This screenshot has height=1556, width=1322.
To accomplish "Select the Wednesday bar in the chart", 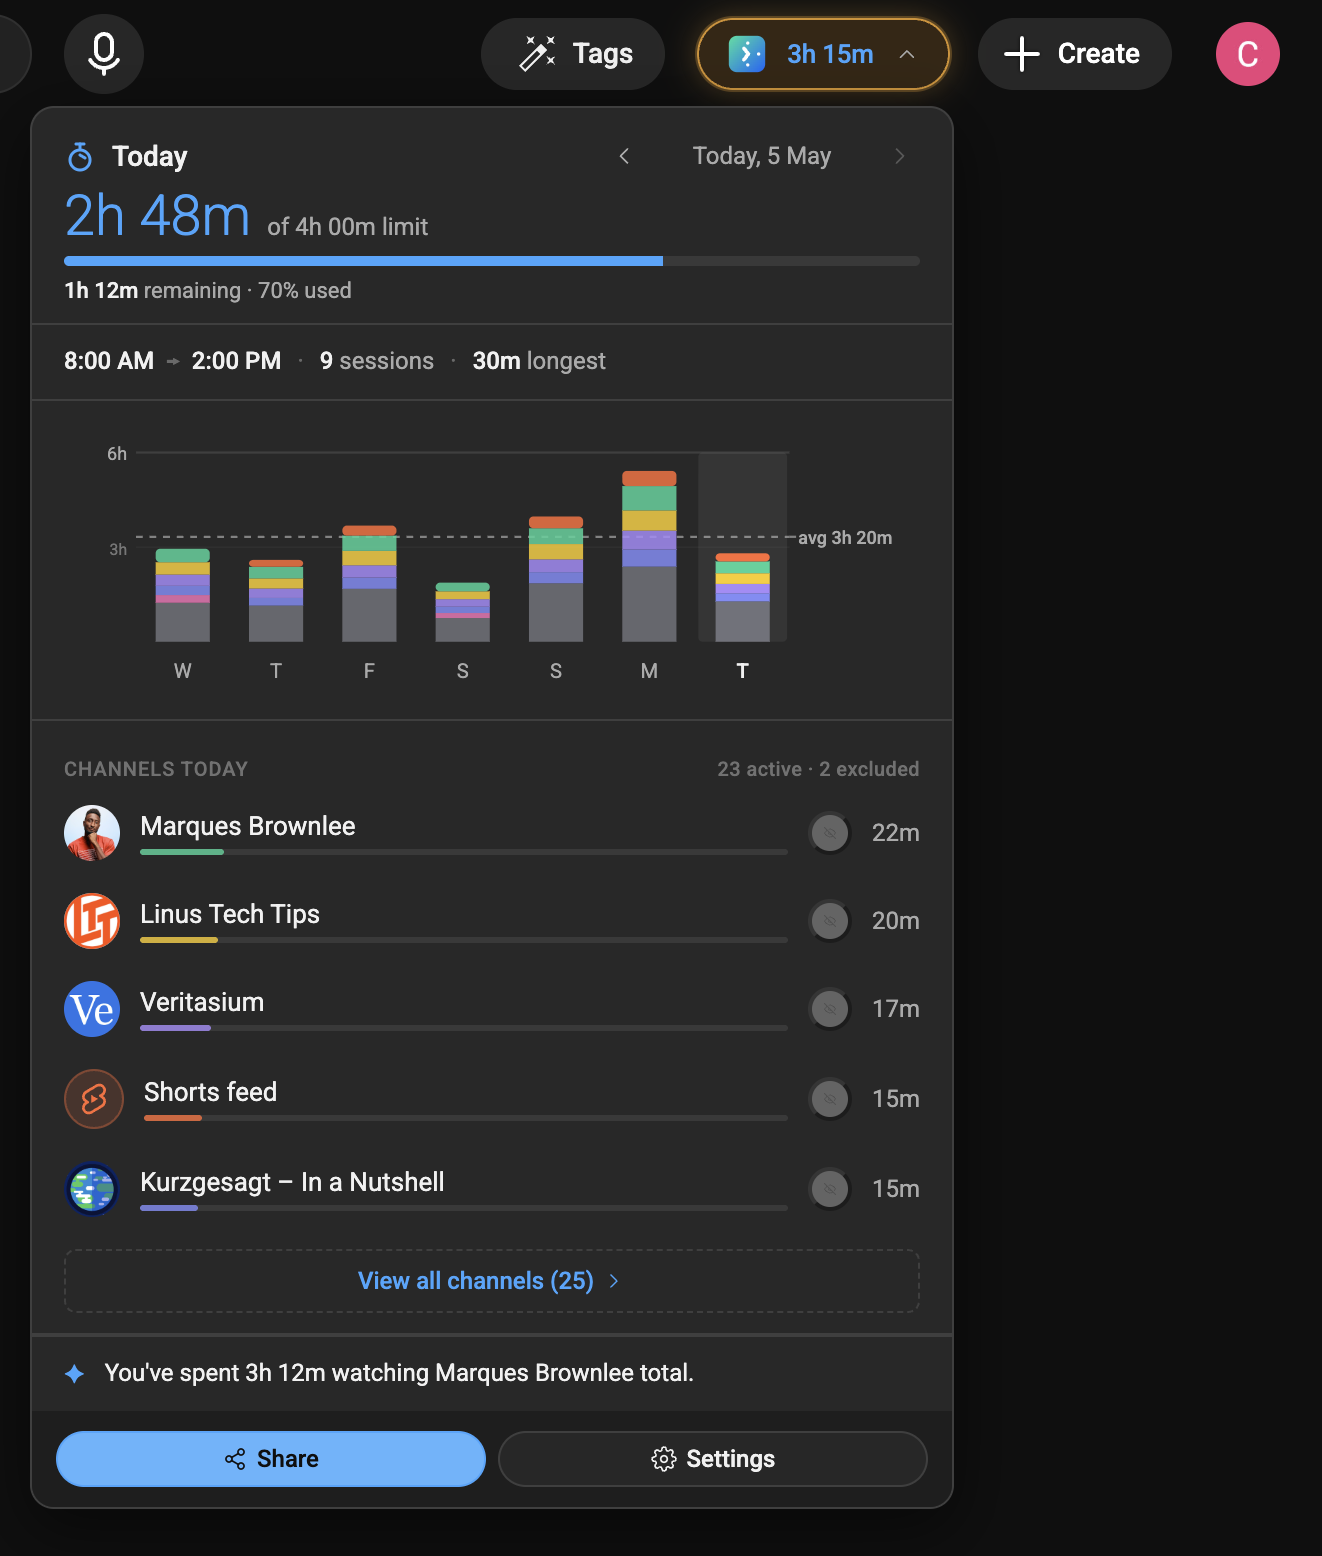I will point(183,595).
